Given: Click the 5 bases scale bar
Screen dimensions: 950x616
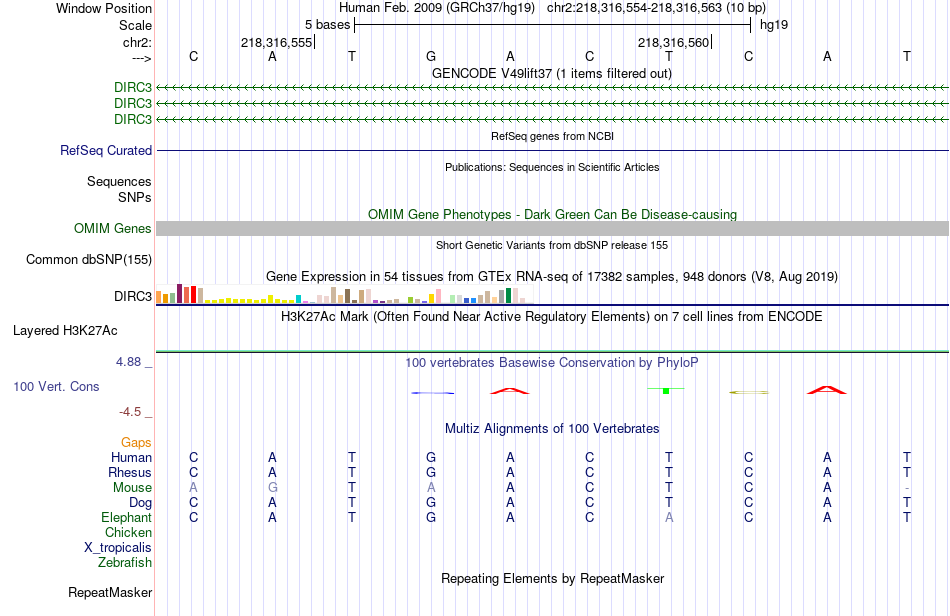Looking at the screenshot, I should 553,25.
